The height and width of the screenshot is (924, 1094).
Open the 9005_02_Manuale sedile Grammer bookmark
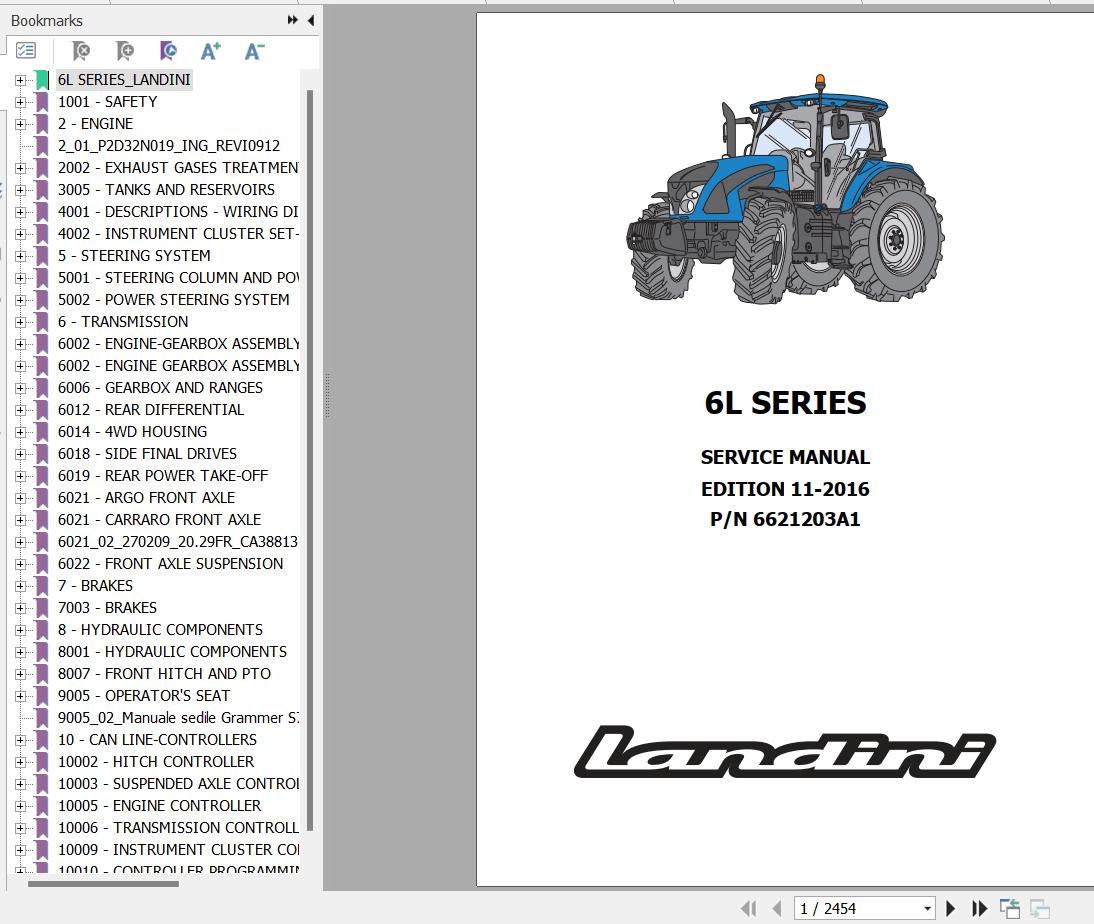pos(178,717)
